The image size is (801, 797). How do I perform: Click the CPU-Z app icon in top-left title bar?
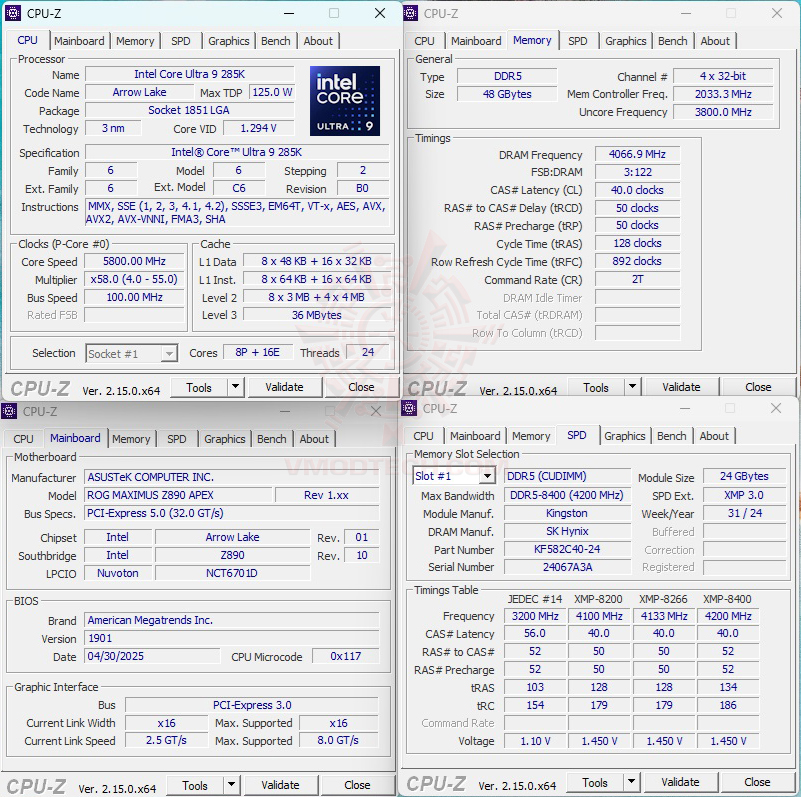(12, 13)
